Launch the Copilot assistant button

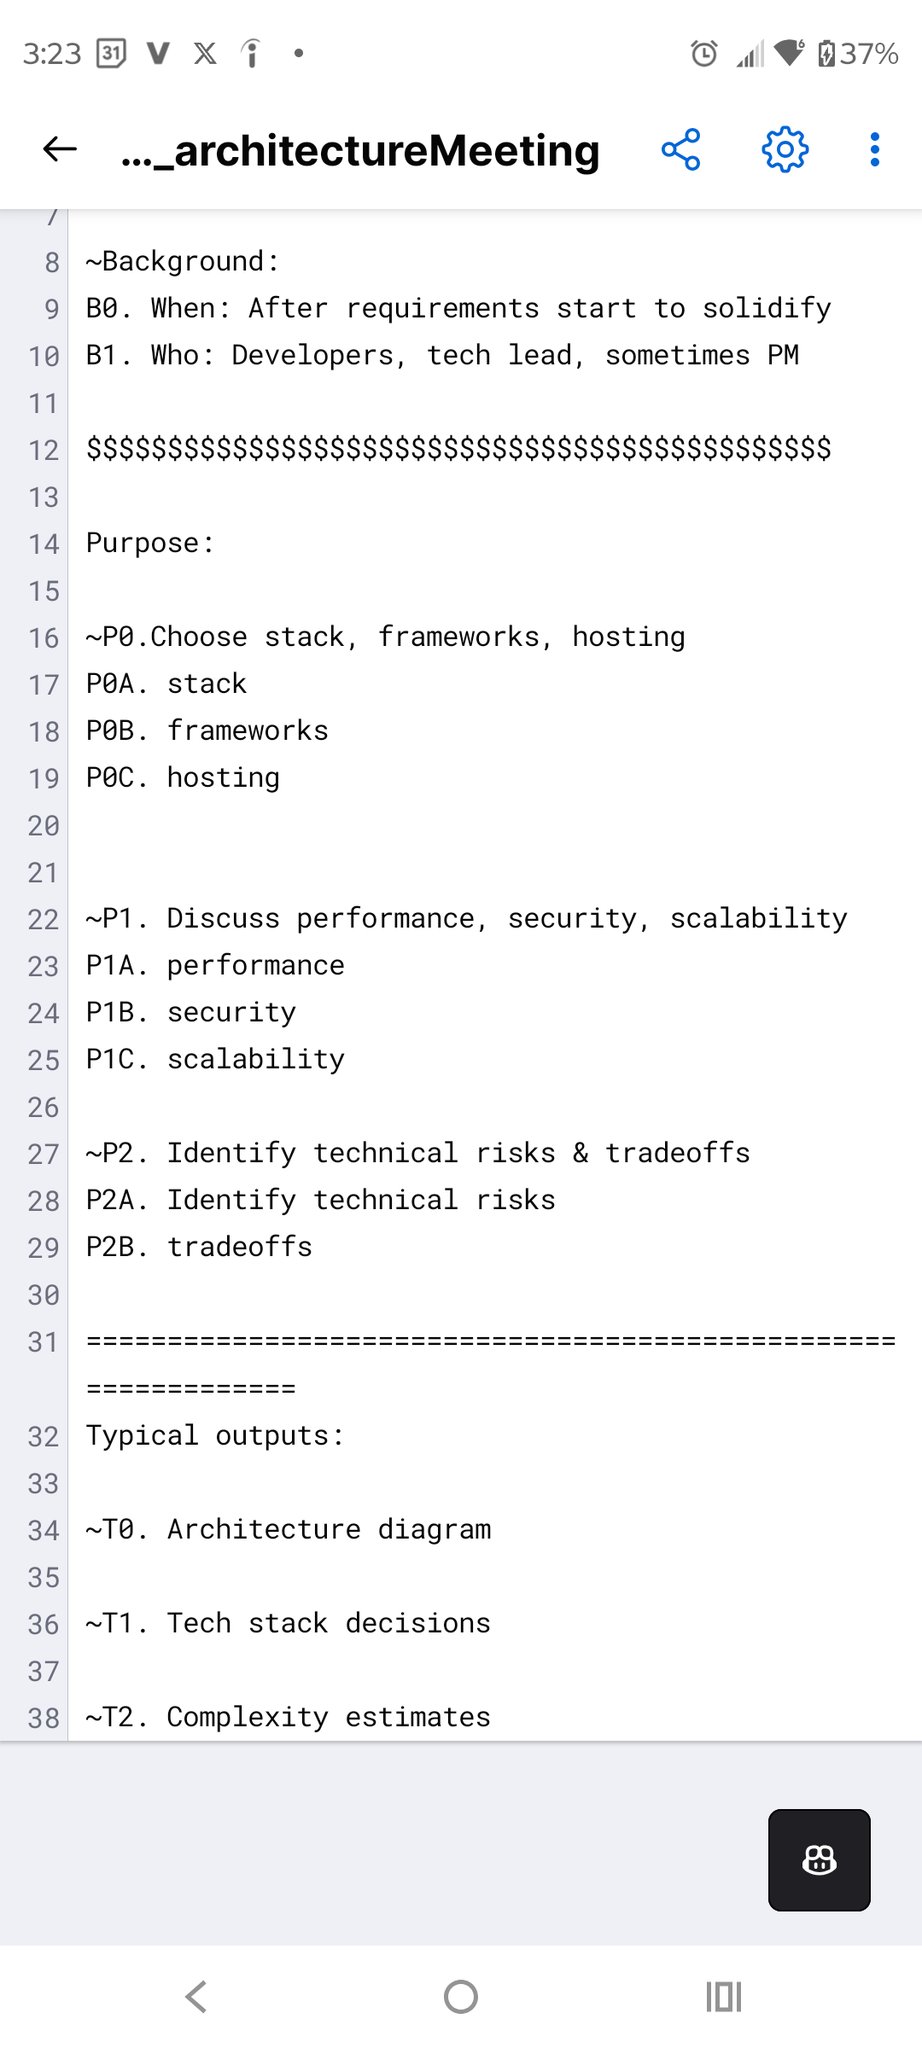tap(819, 1860)
